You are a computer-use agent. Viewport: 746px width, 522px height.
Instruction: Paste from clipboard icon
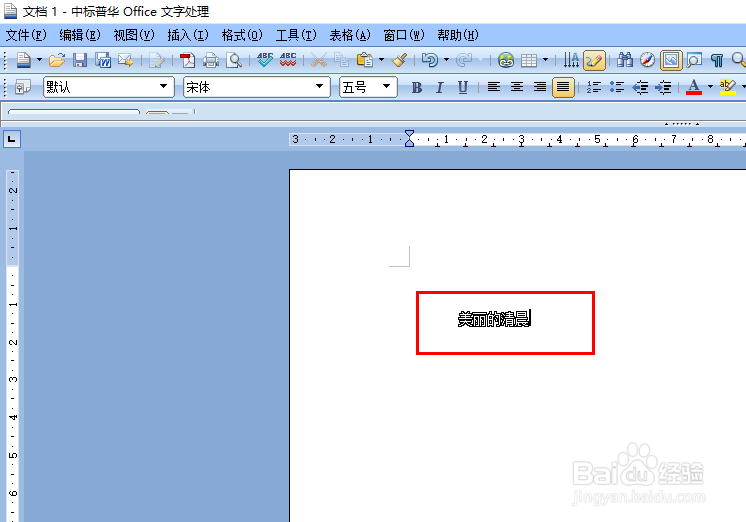tap(365, 60)
